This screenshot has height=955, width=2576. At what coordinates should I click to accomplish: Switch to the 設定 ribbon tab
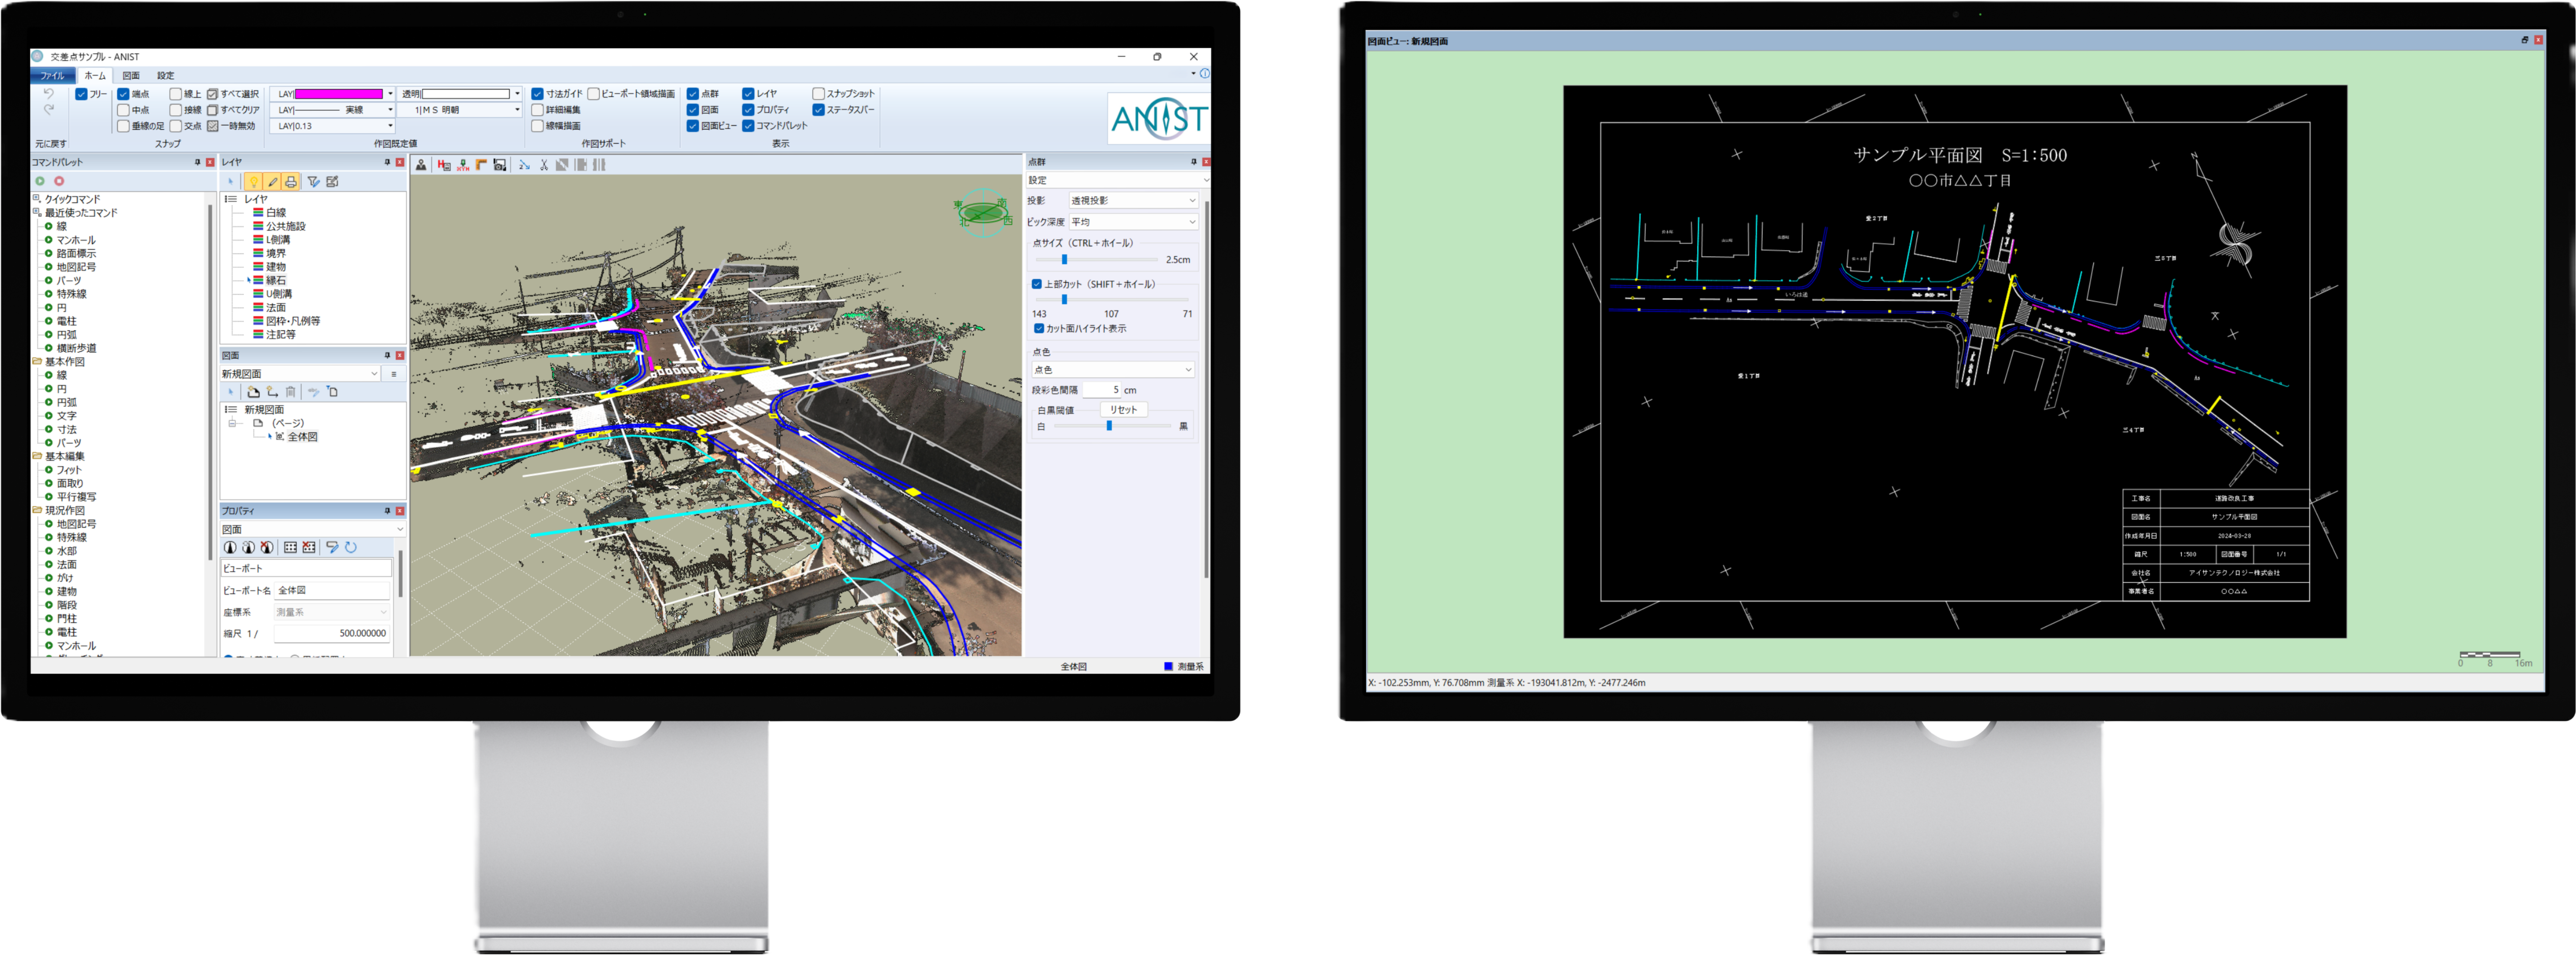coord(165,76)
